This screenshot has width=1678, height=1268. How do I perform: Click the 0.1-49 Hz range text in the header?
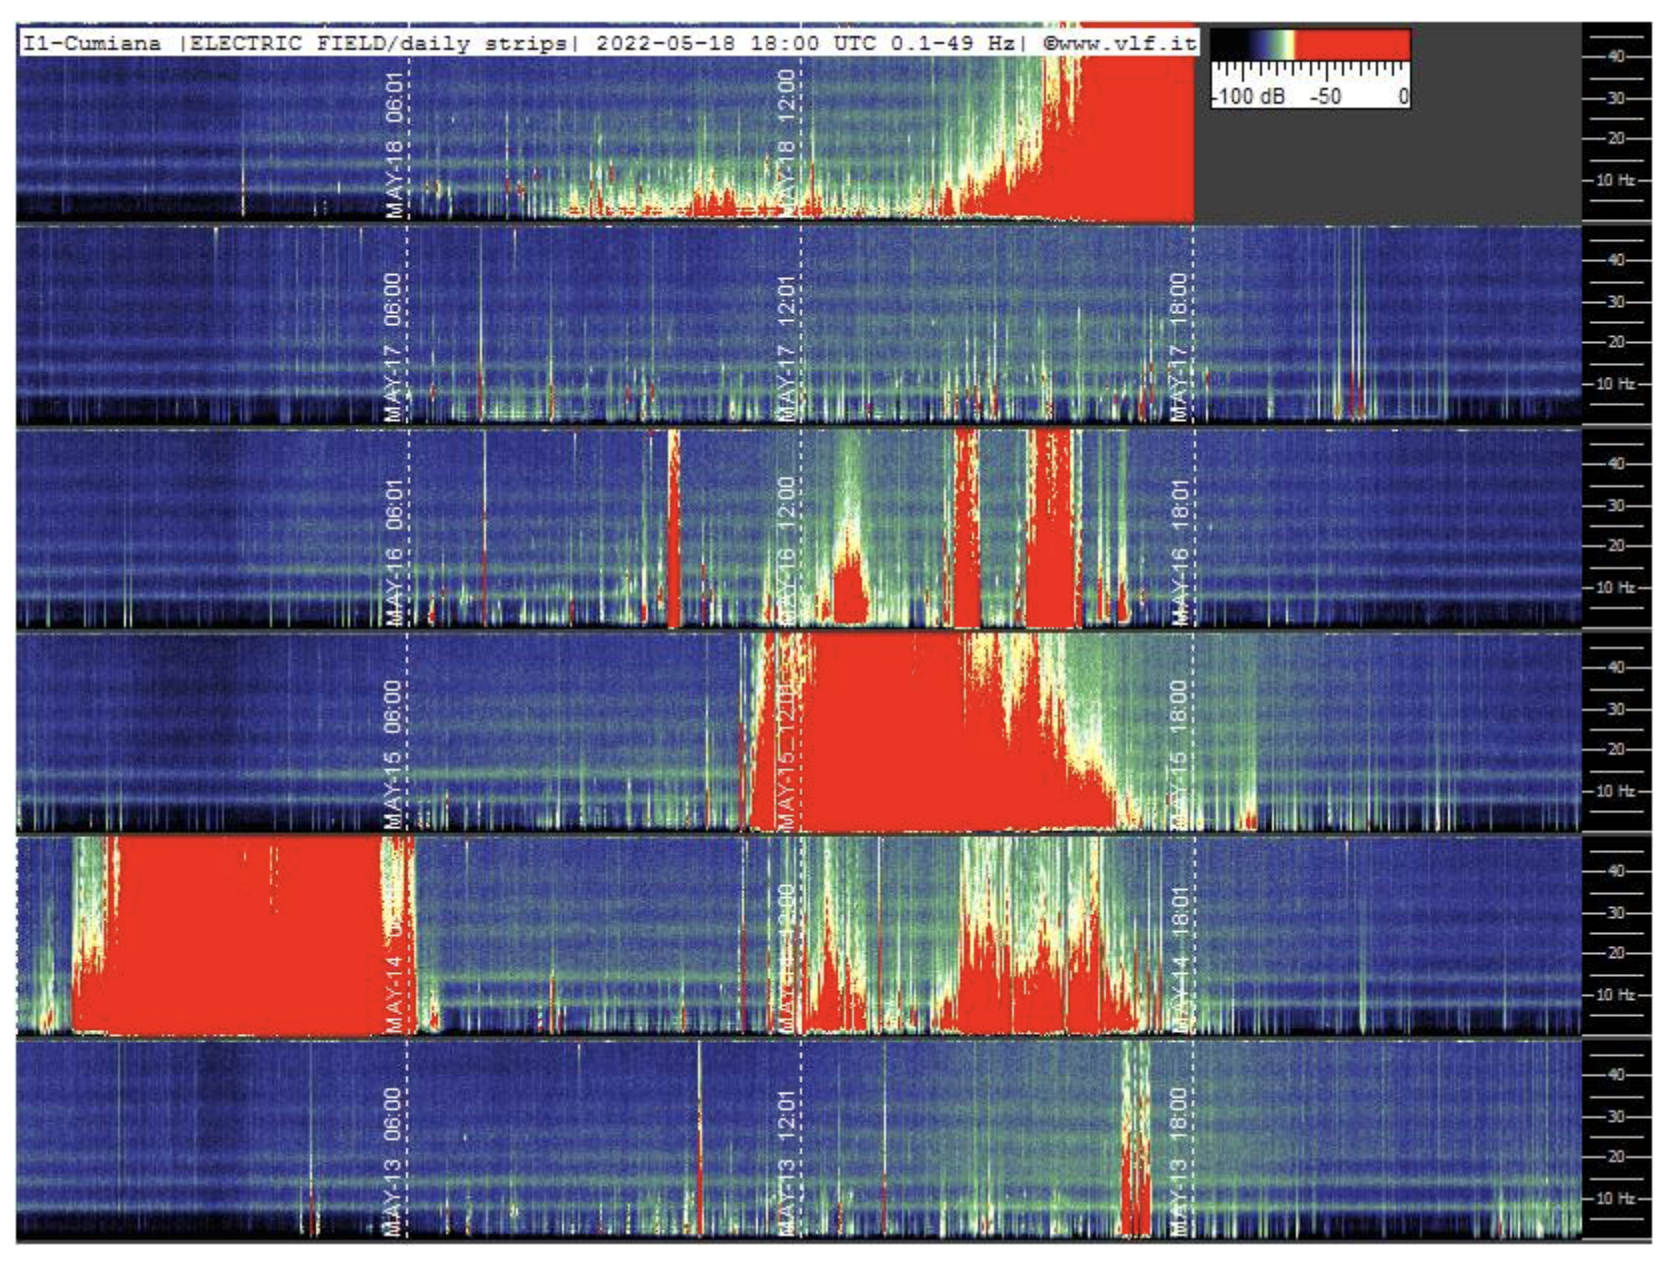coord(953,43)
